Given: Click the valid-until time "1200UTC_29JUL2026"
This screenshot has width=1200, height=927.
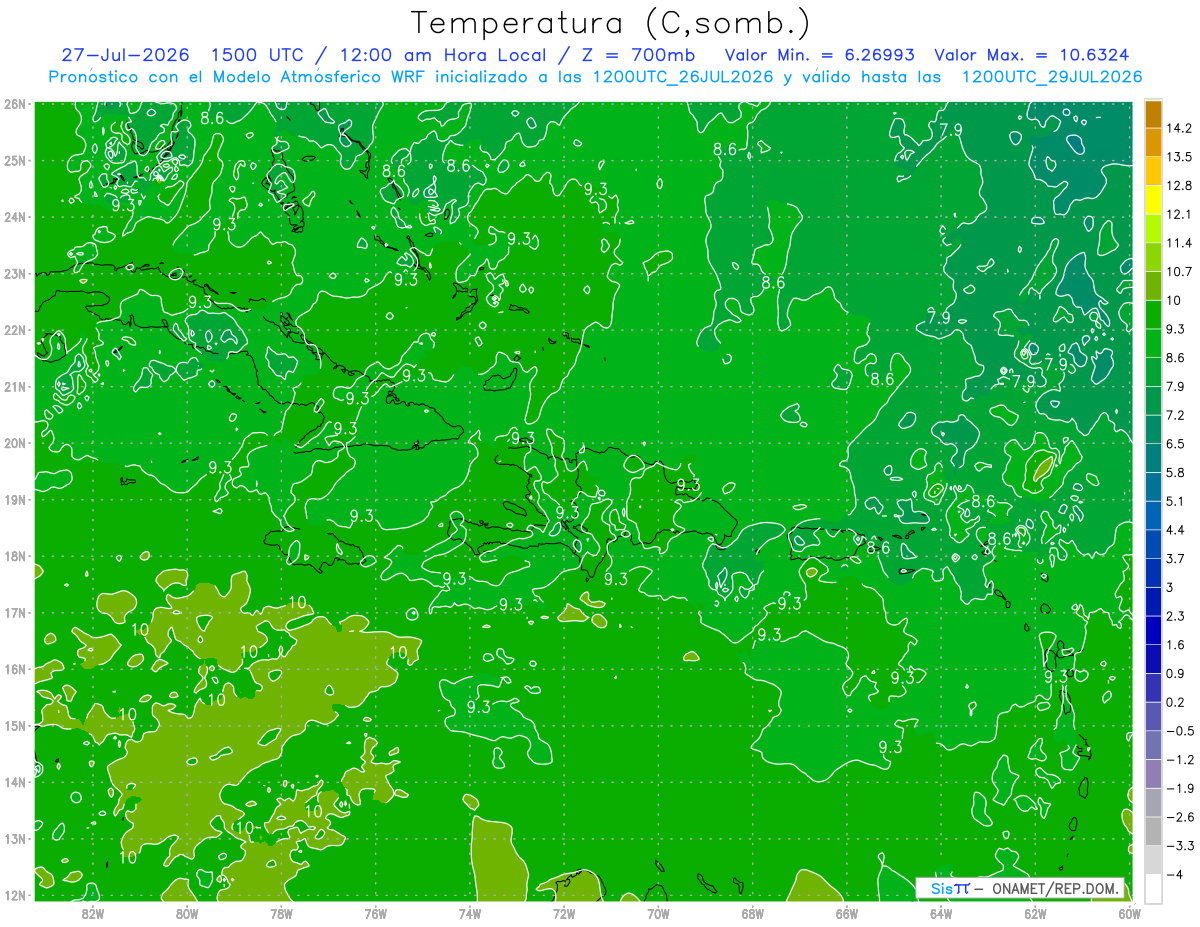Looking at the screenshot, I should click(1052, 77).
